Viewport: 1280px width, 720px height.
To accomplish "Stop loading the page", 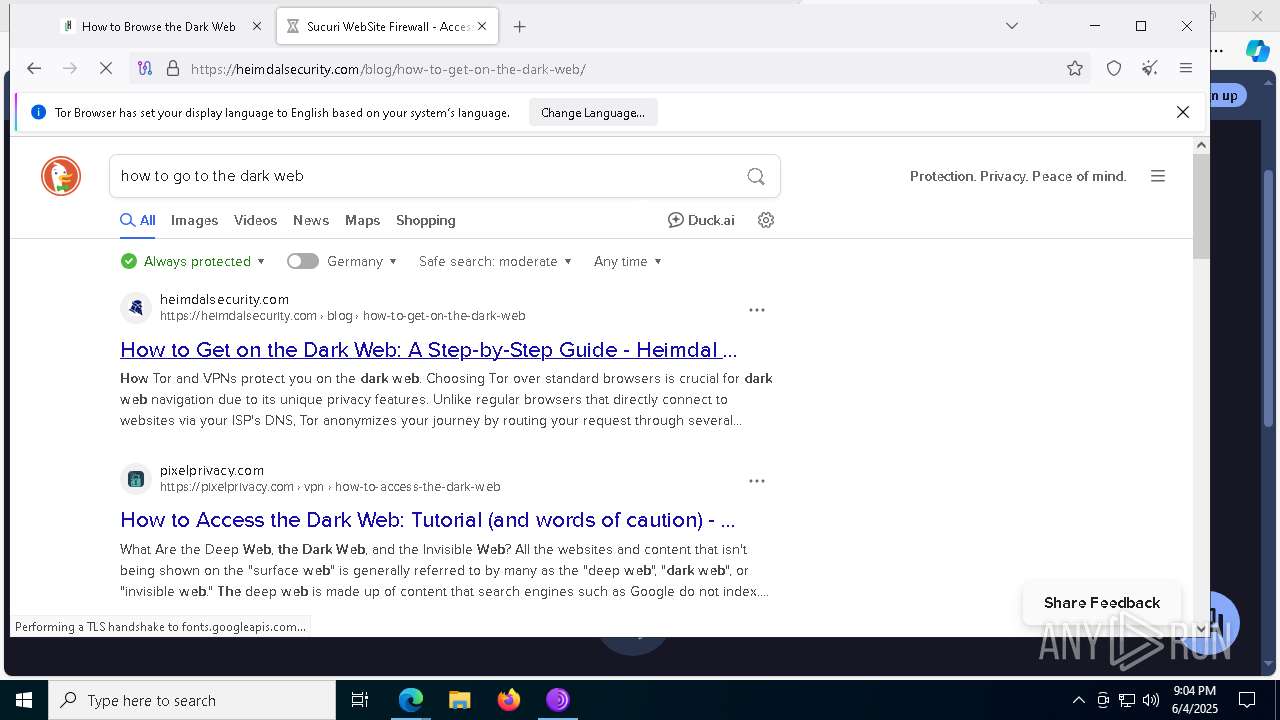I will 107,68.
